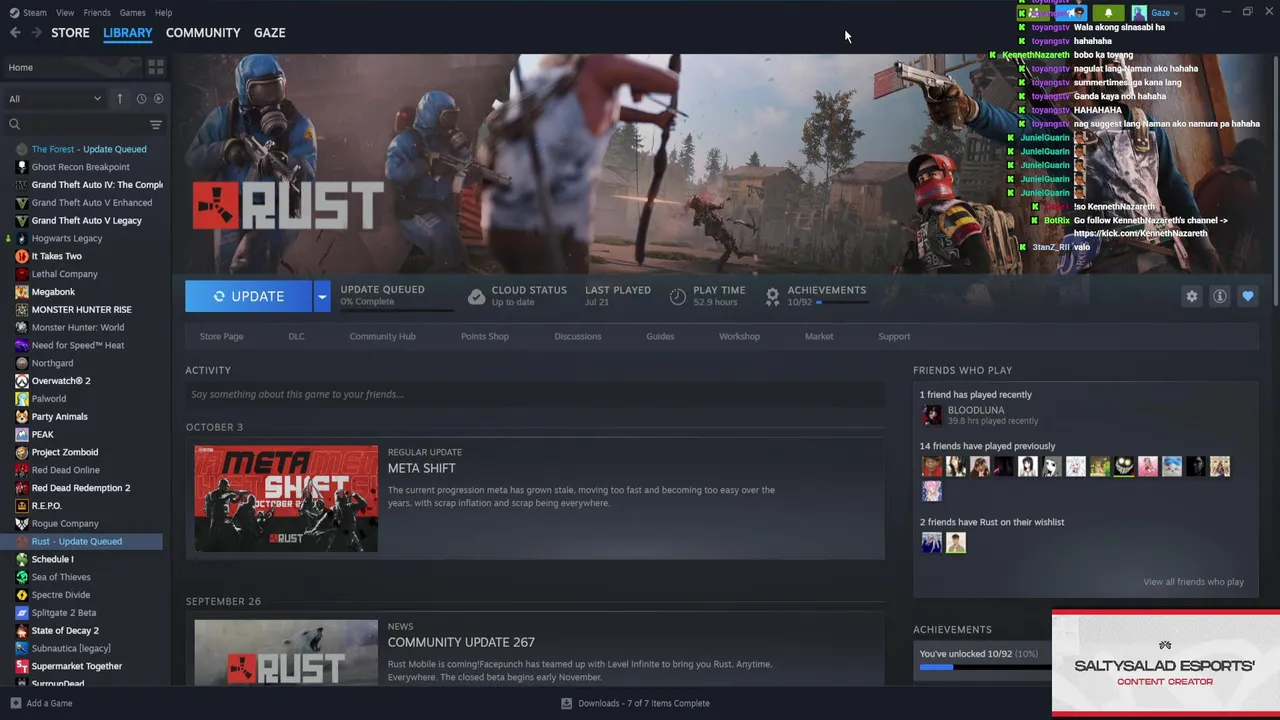Select Sea of Thieves game icon
The image size is (1280, 720).
tap(22, 577)
